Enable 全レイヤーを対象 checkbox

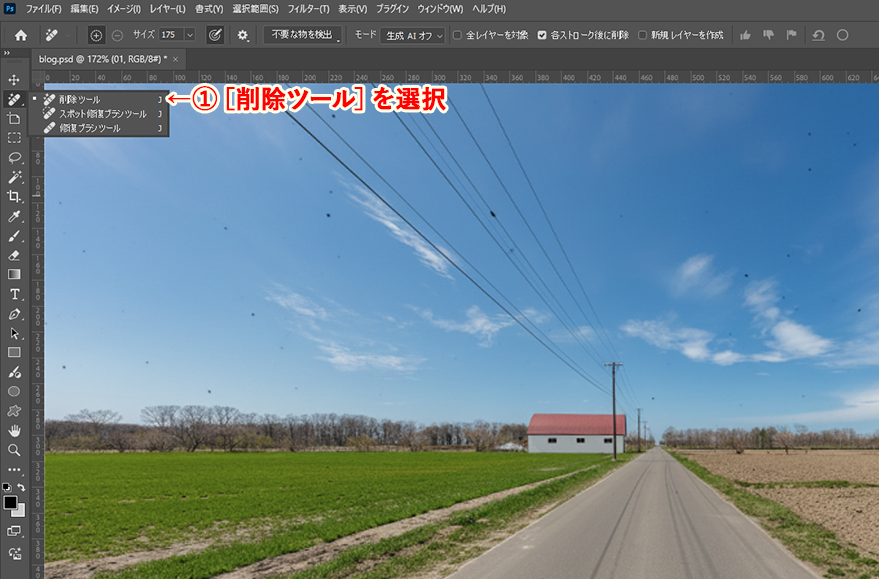(458, 35)
